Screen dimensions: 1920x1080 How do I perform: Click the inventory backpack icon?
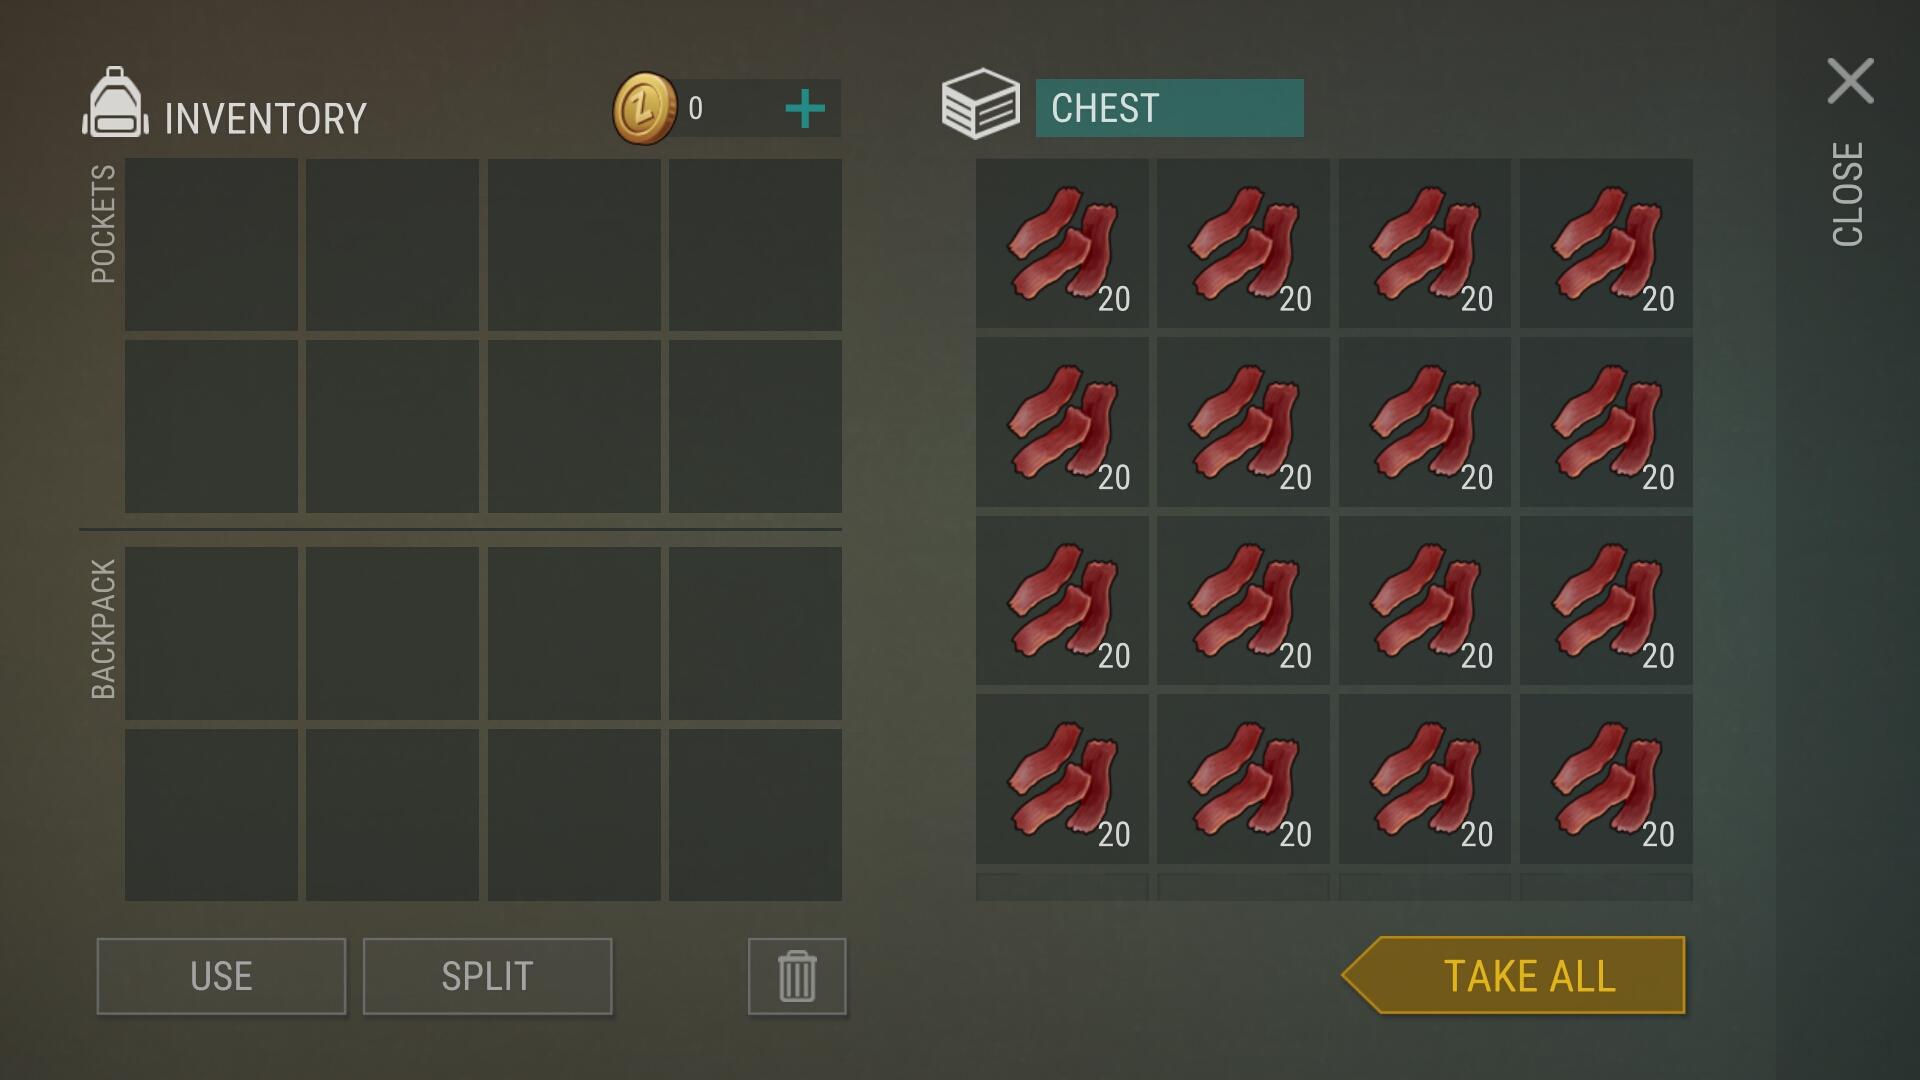point(116,102)
